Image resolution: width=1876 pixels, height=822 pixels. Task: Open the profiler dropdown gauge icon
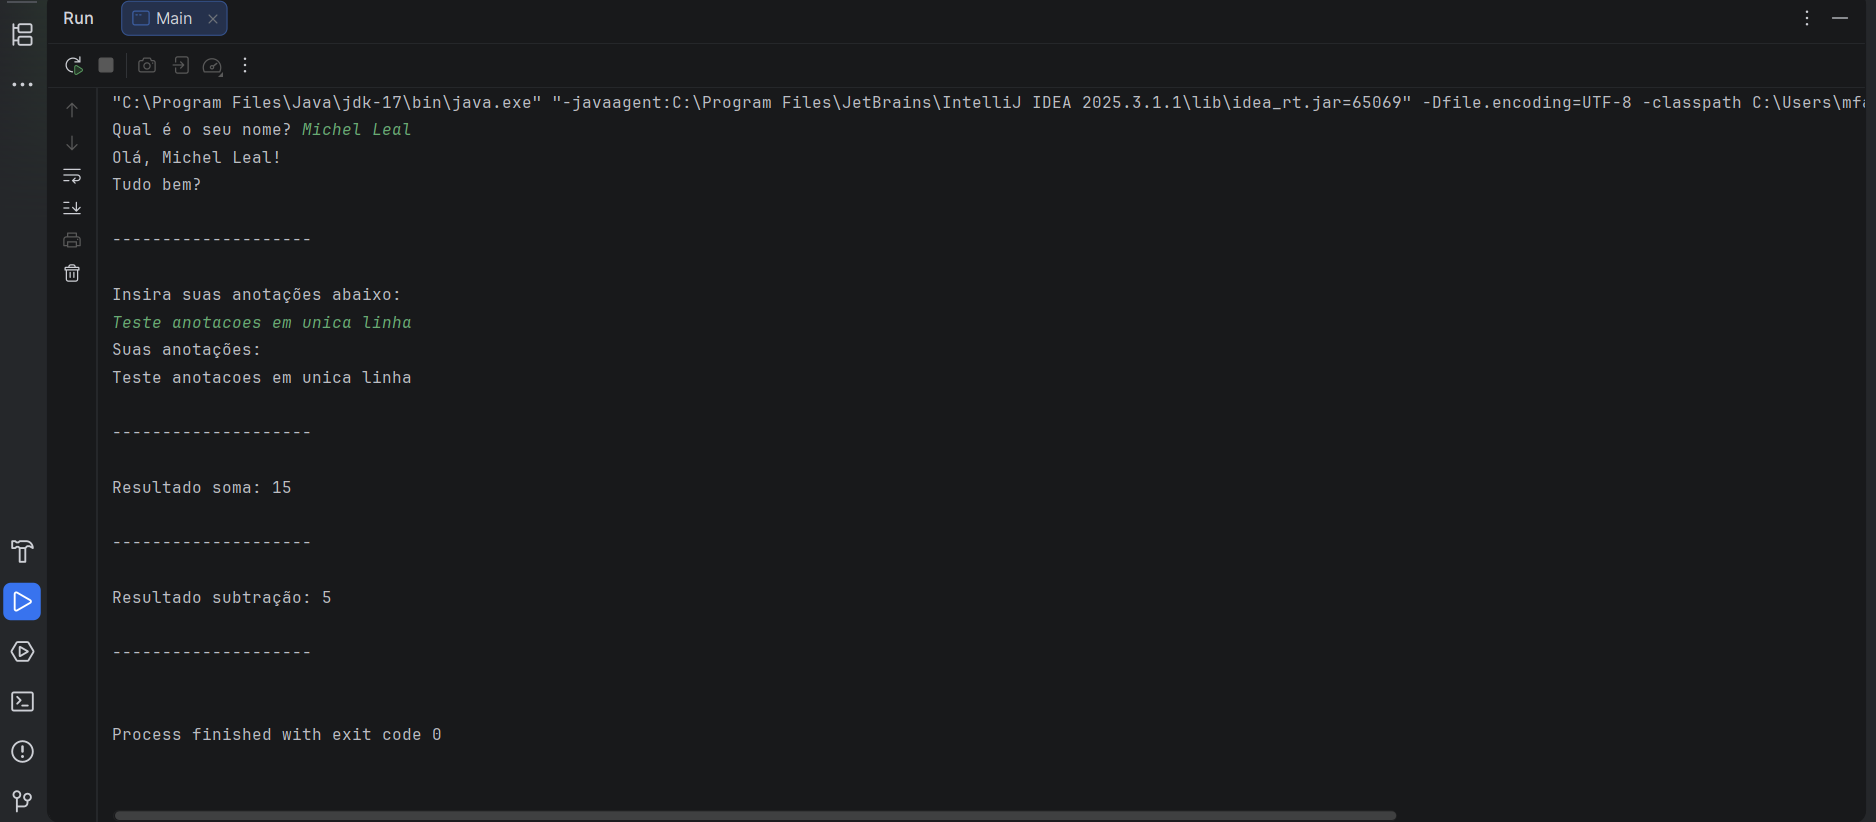pyautogui.click(x=212, y=66)
